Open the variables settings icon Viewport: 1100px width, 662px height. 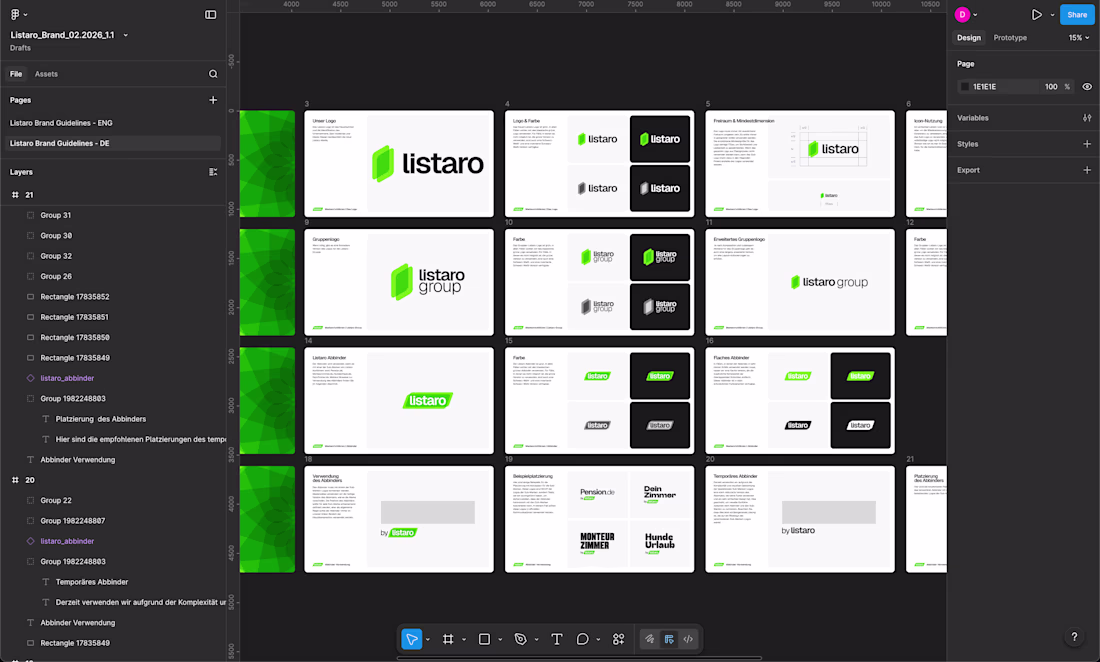click(x=1087, y=118)
